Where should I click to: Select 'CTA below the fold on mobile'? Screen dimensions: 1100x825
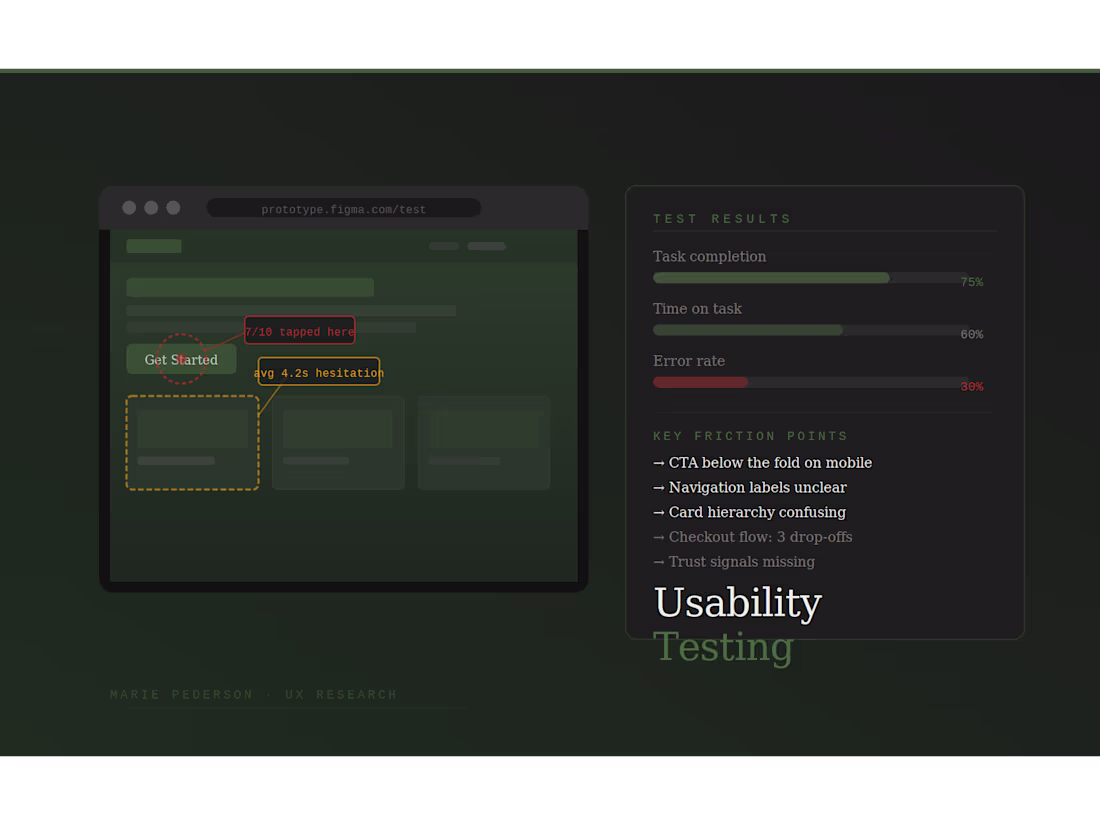(763, 462)
